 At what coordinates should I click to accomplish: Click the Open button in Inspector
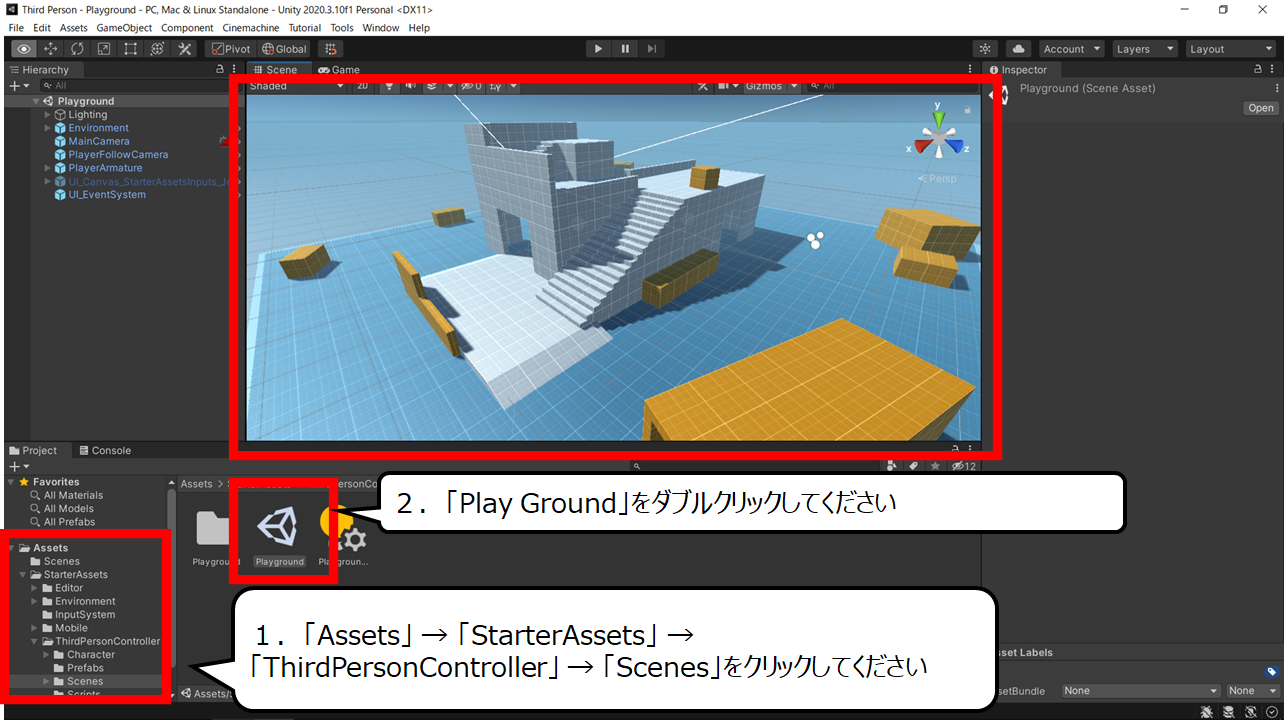click(x=1260, y=108)
